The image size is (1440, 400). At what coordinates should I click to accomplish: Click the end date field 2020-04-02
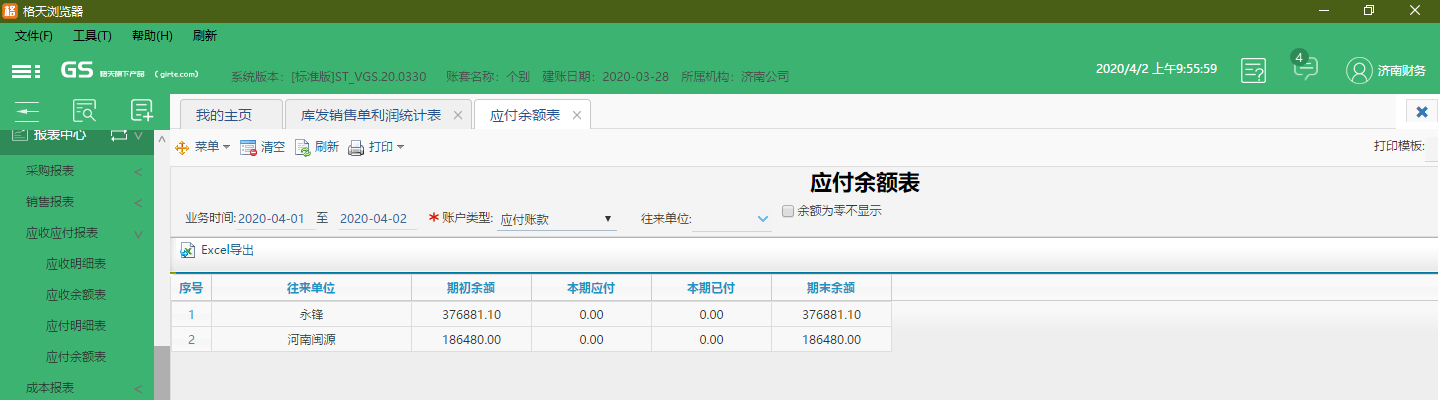pos(378,219)
